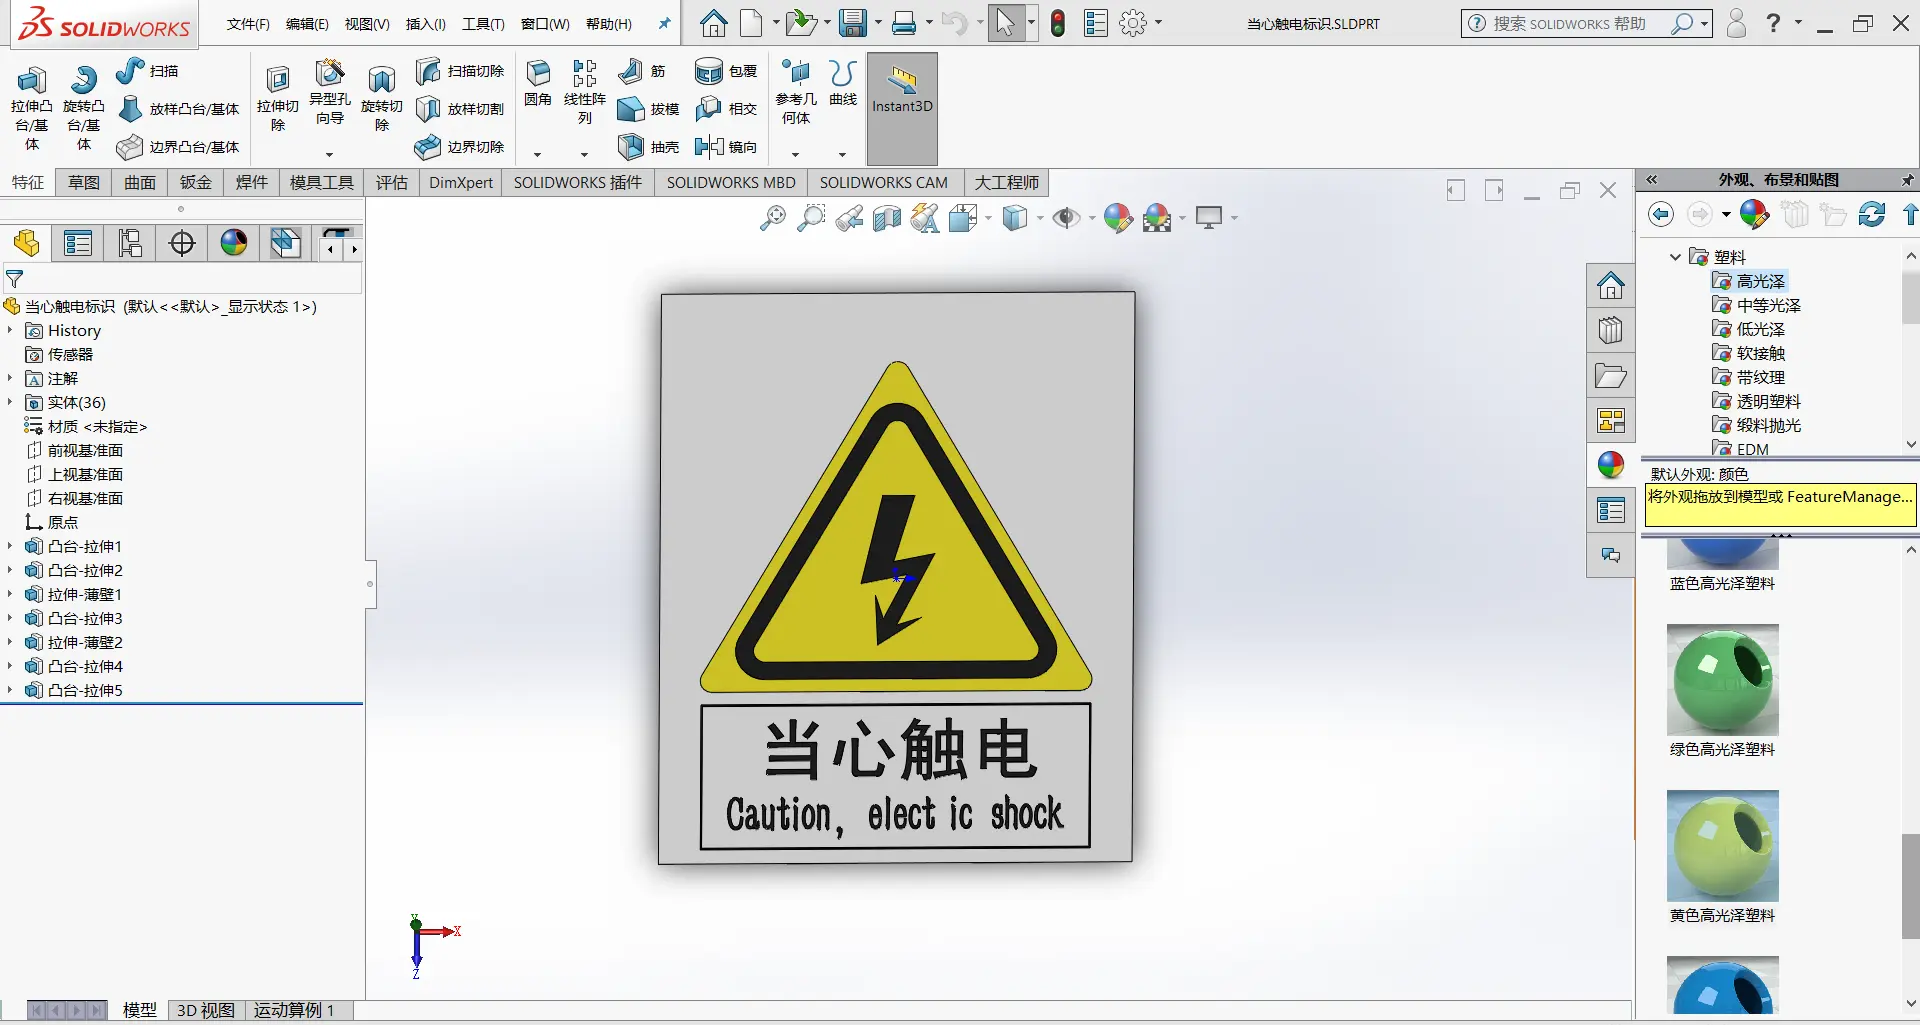Open the 工具(T) menu

click(x=483, y=24)
